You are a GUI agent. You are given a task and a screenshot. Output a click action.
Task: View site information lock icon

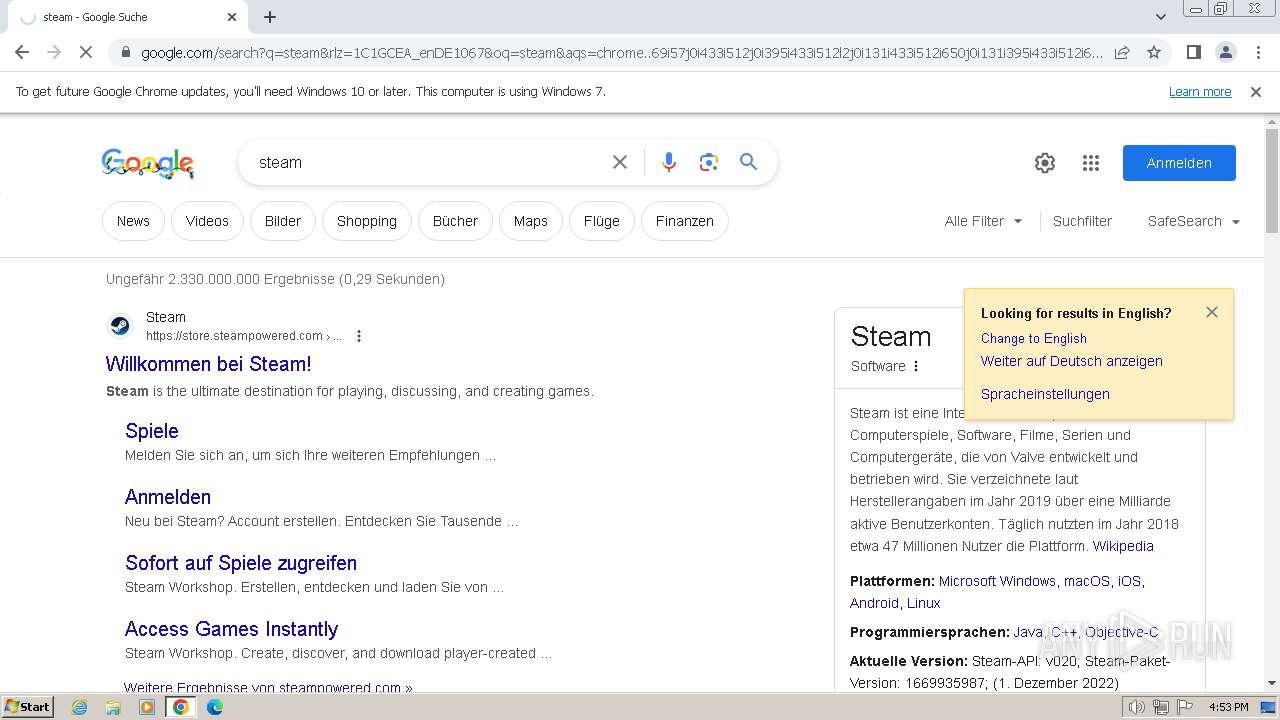coord(125,53)
